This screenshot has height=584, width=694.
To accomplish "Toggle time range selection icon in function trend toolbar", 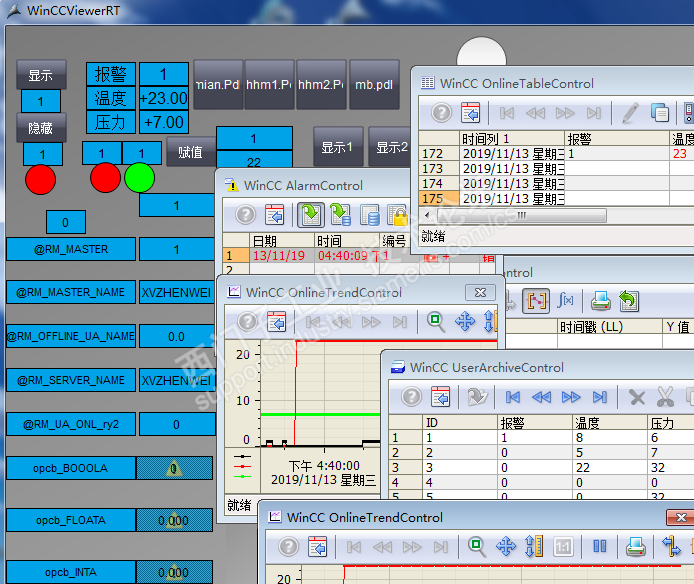I will (x=536, y=301).
